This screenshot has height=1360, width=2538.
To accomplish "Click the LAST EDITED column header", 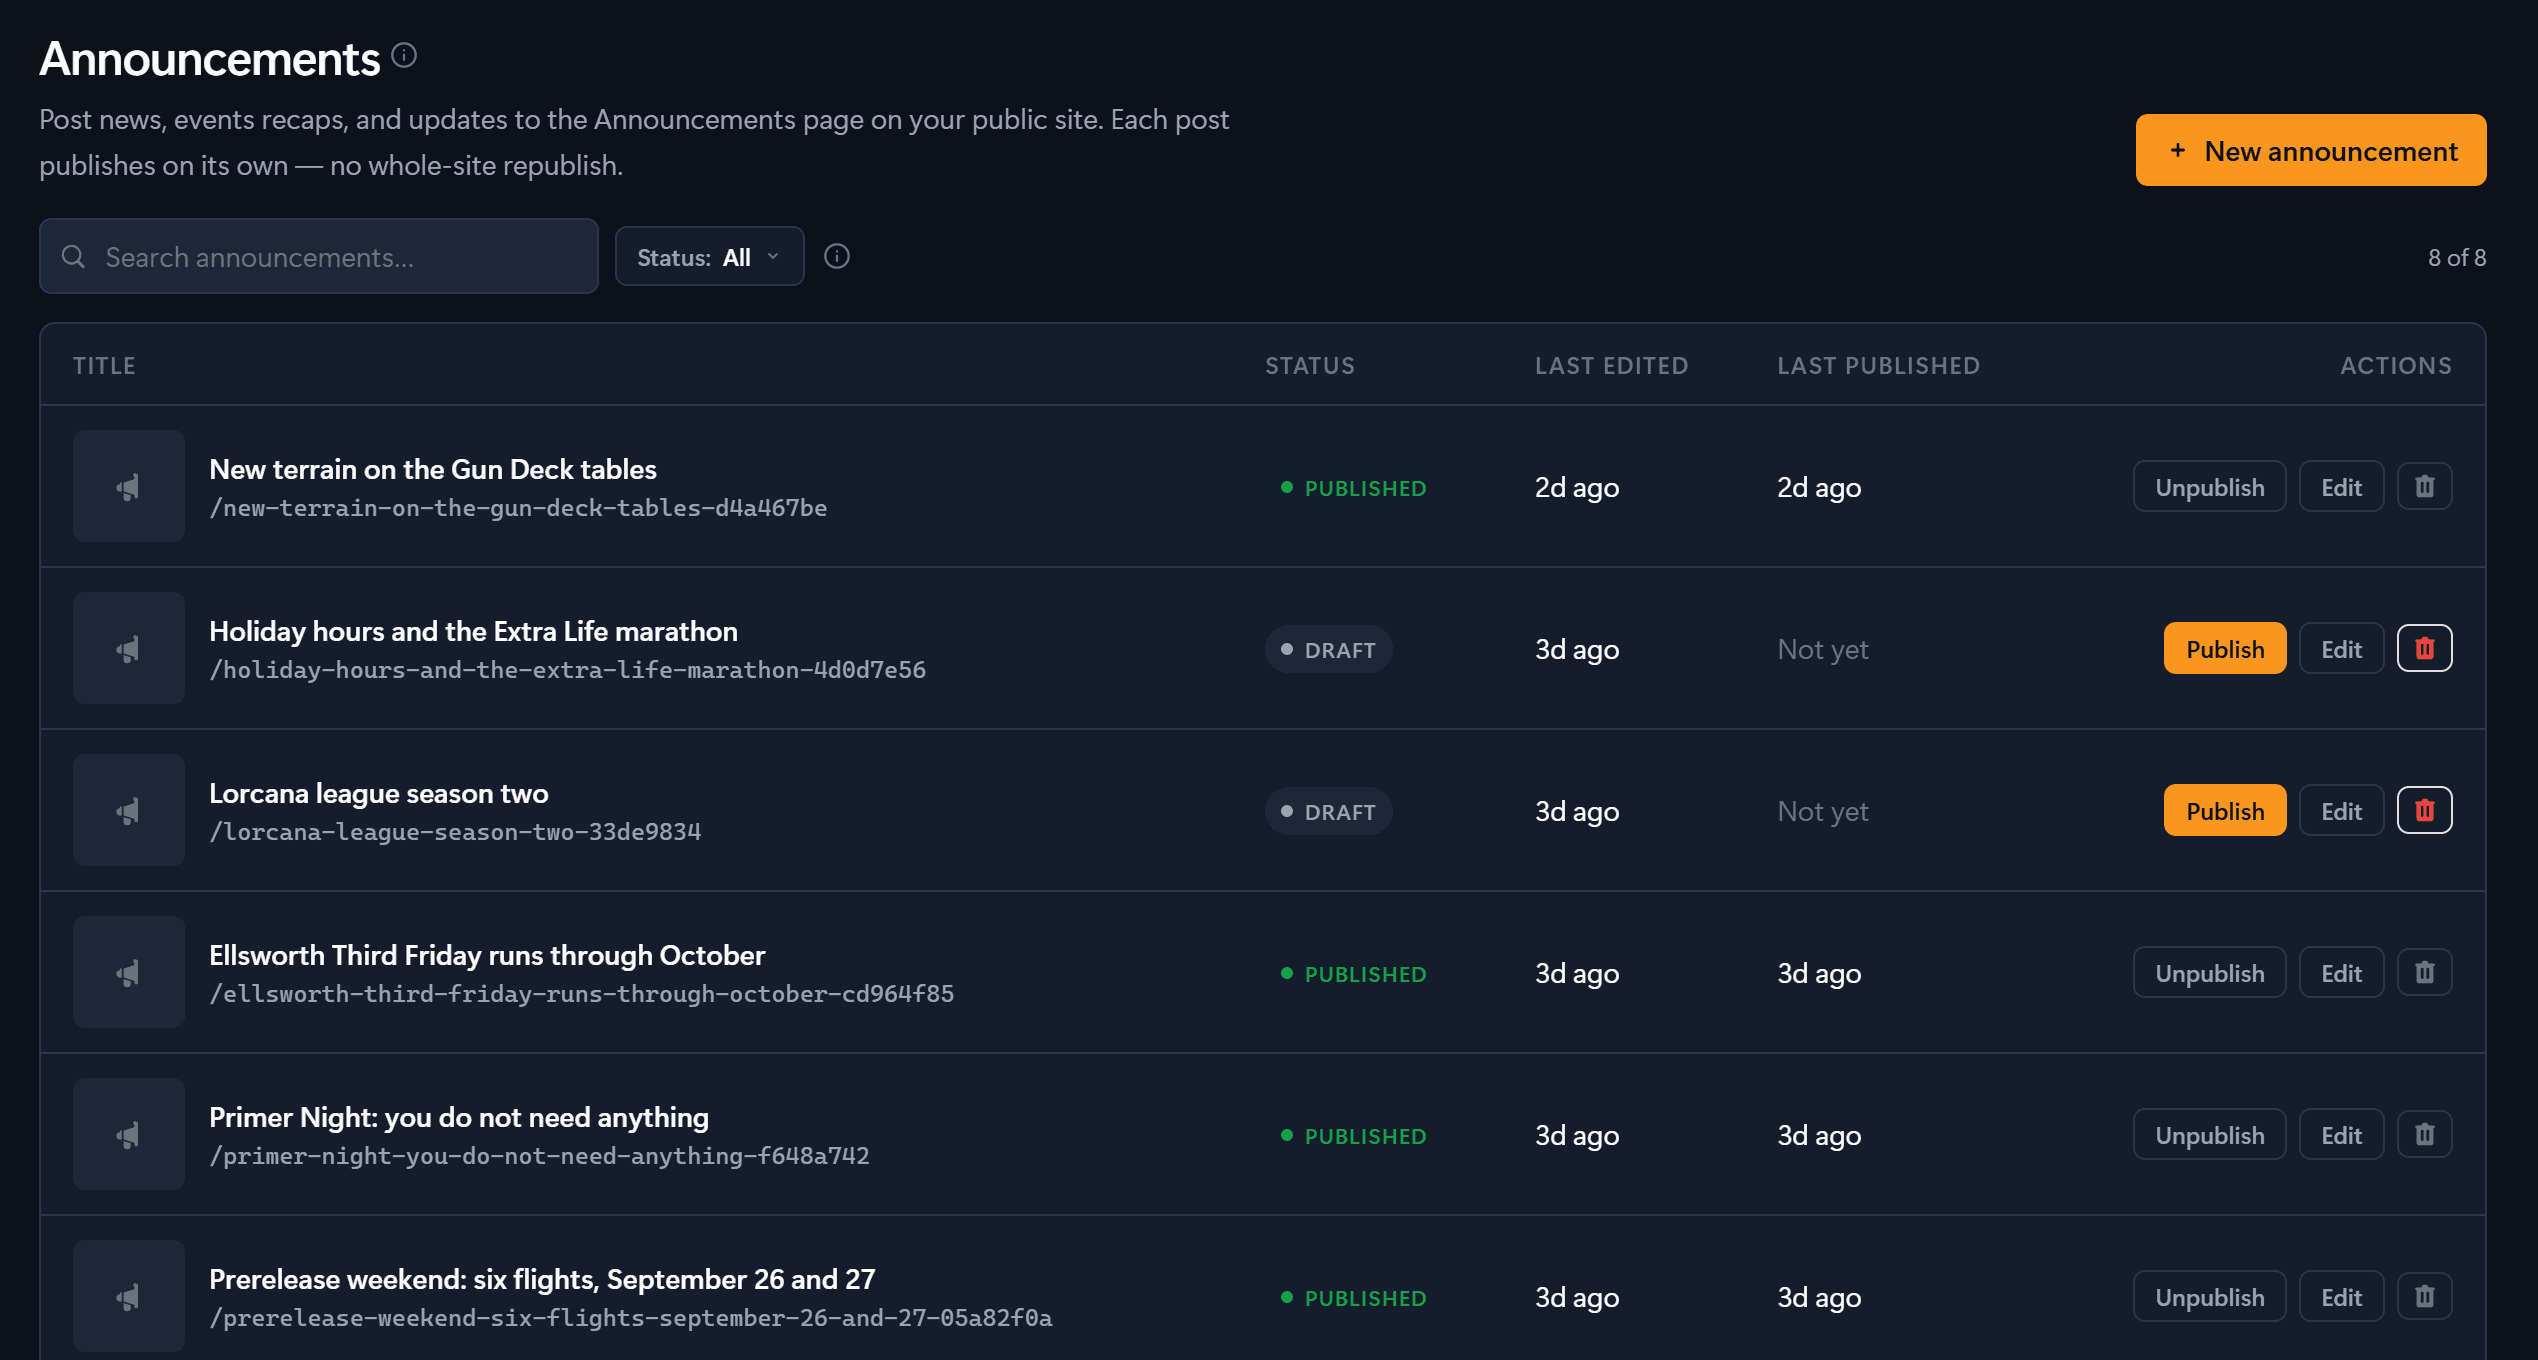I will (1611, 366).
